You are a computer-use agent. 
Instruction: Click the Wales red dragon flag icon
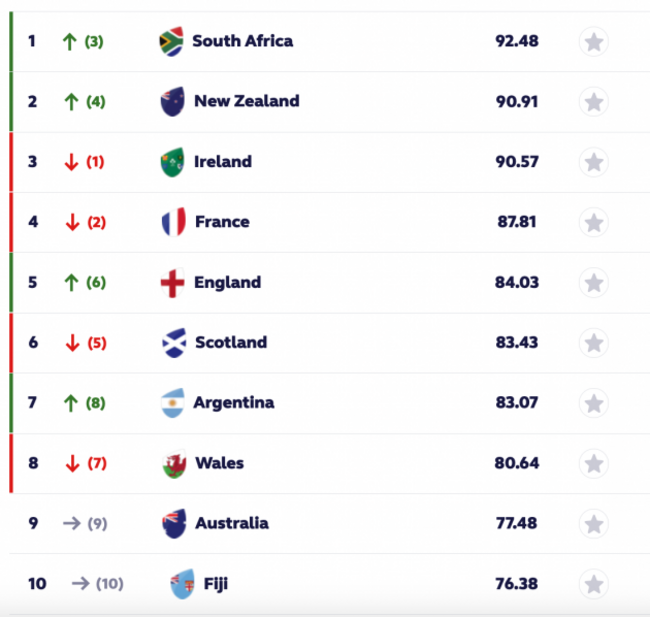click(x=173, y=464)
